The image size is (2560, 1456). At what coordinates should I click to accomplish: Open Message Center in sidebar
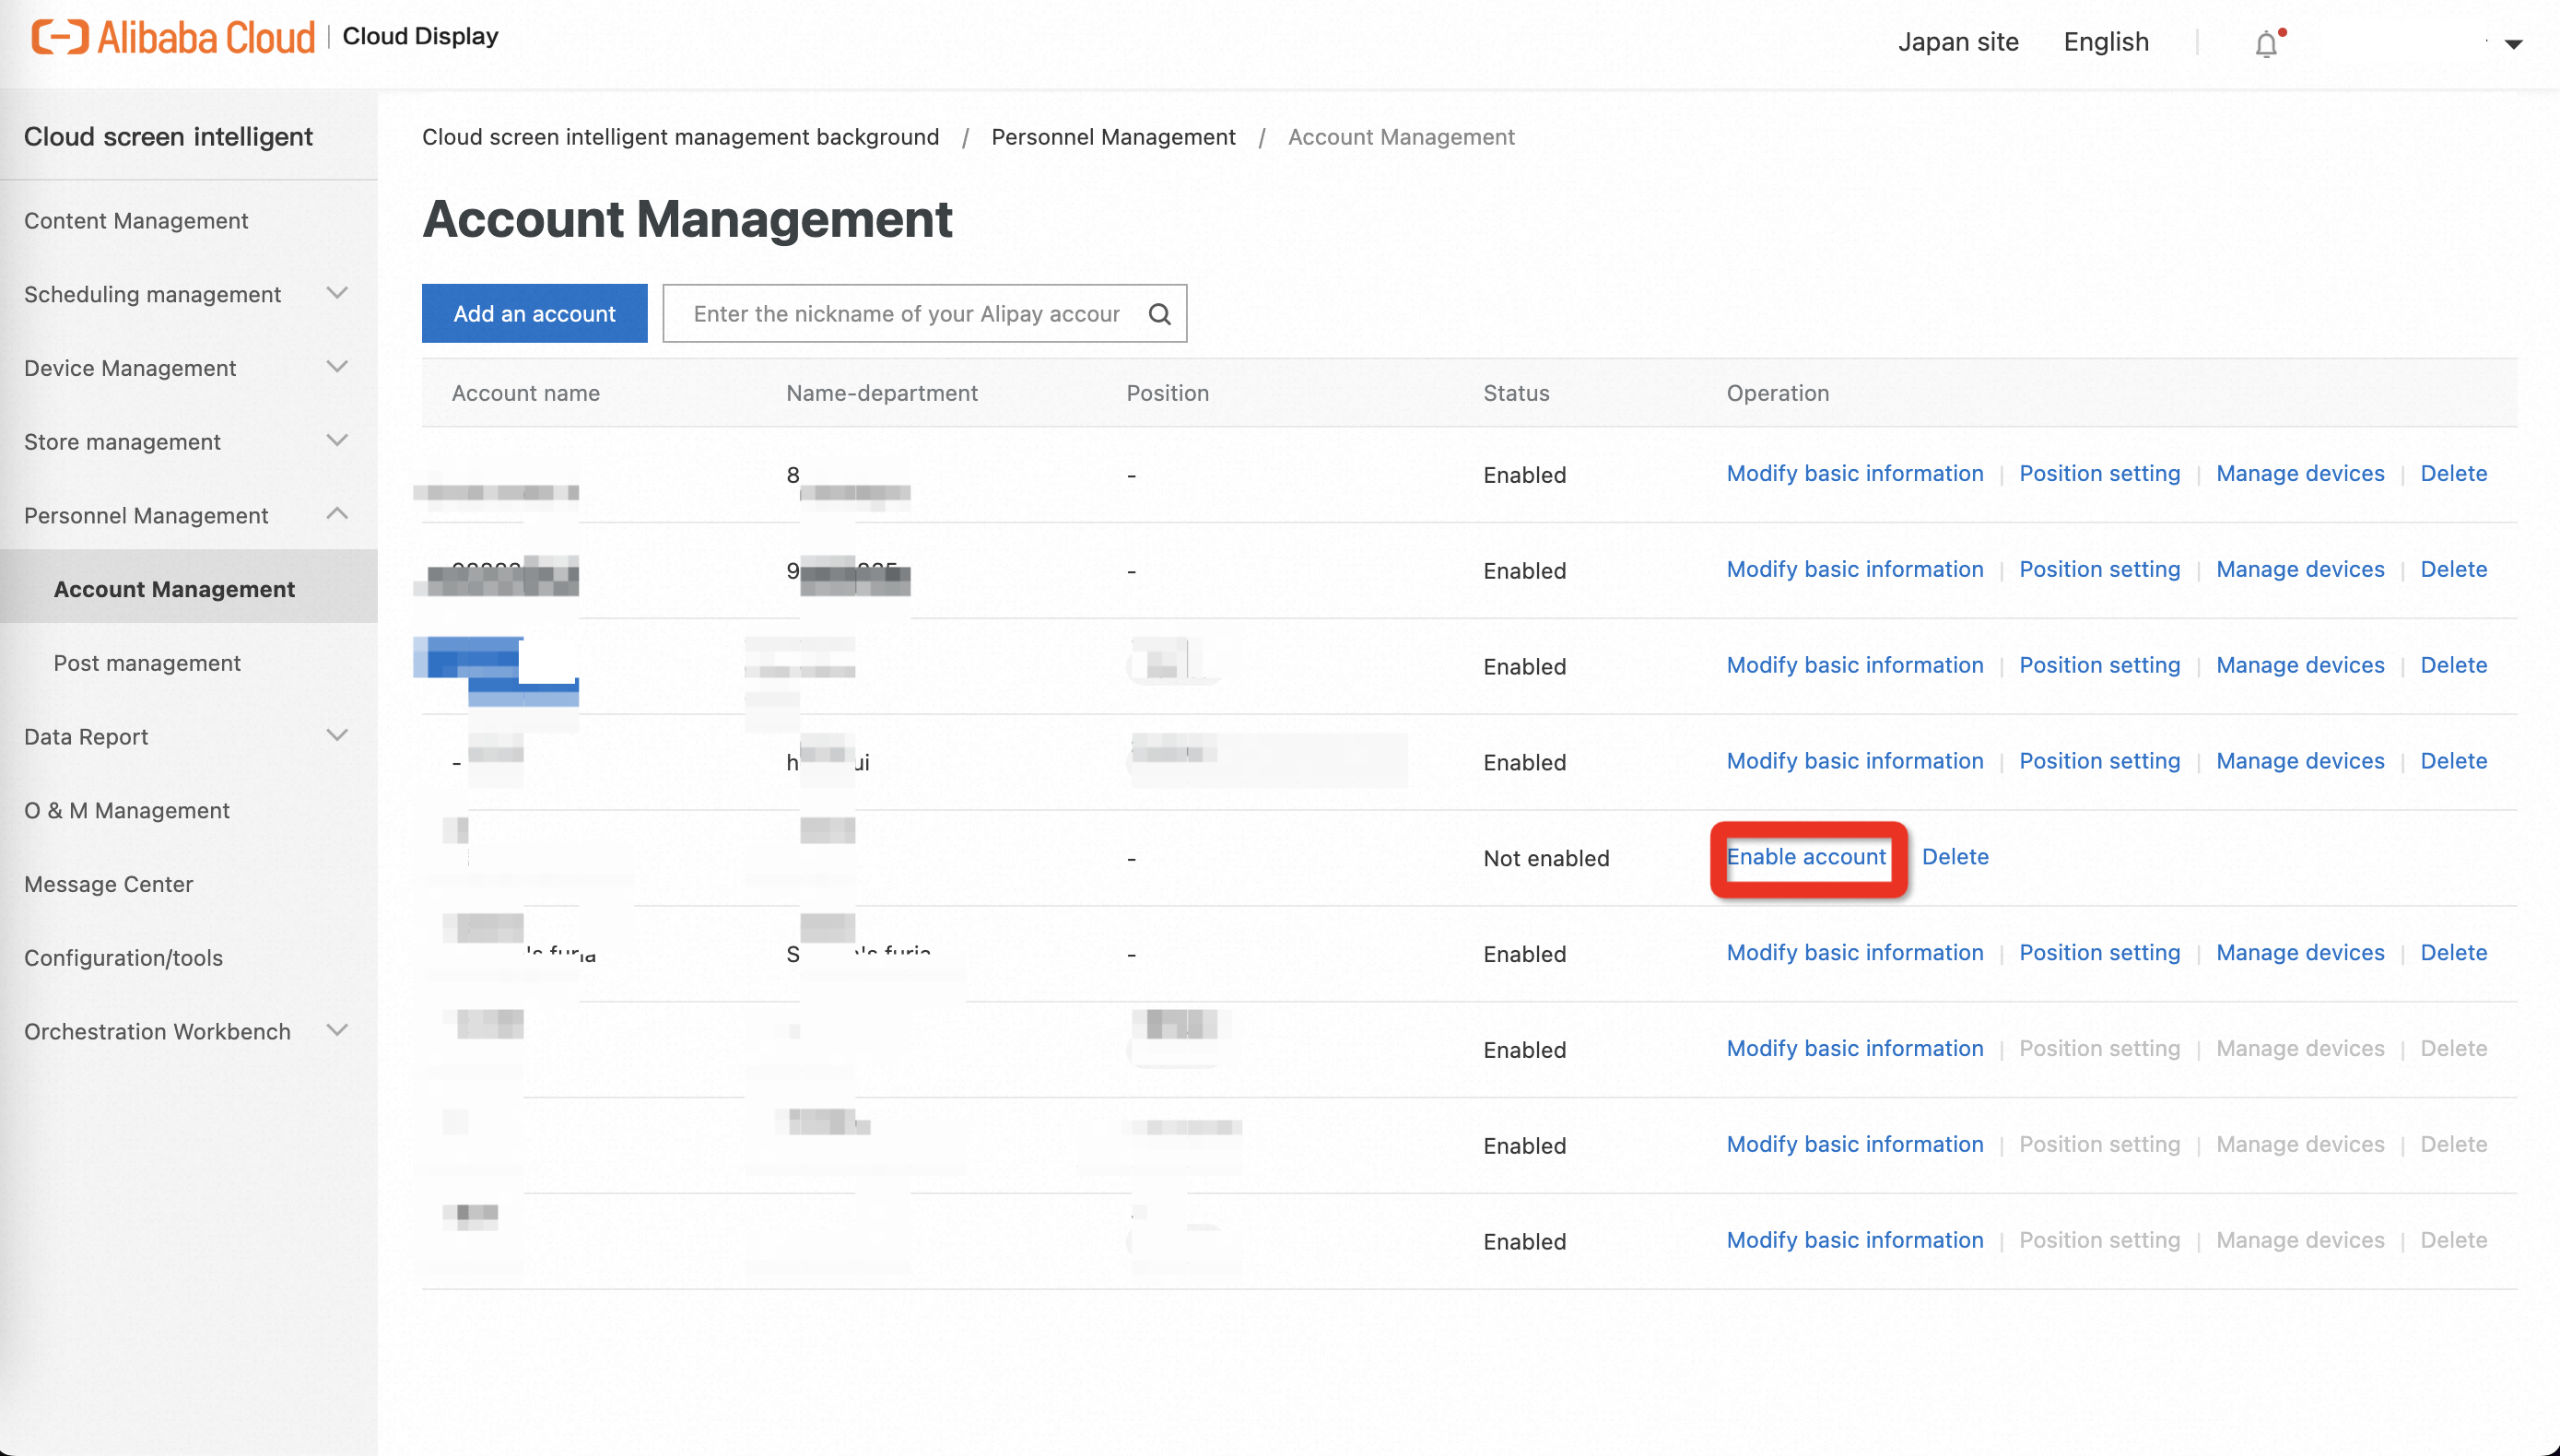[x=108, y=884]
